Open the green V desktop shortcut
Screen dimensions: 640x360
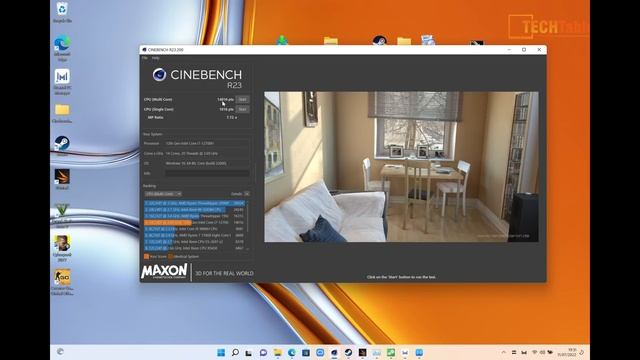(x=62, y=215)
